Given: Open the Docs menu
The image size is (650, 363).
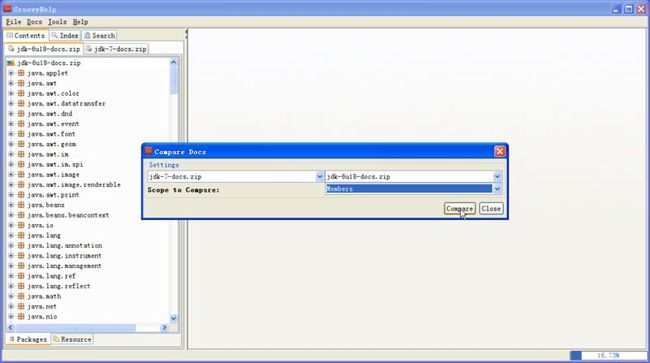Looking at the screenshot, I should 34,22.
